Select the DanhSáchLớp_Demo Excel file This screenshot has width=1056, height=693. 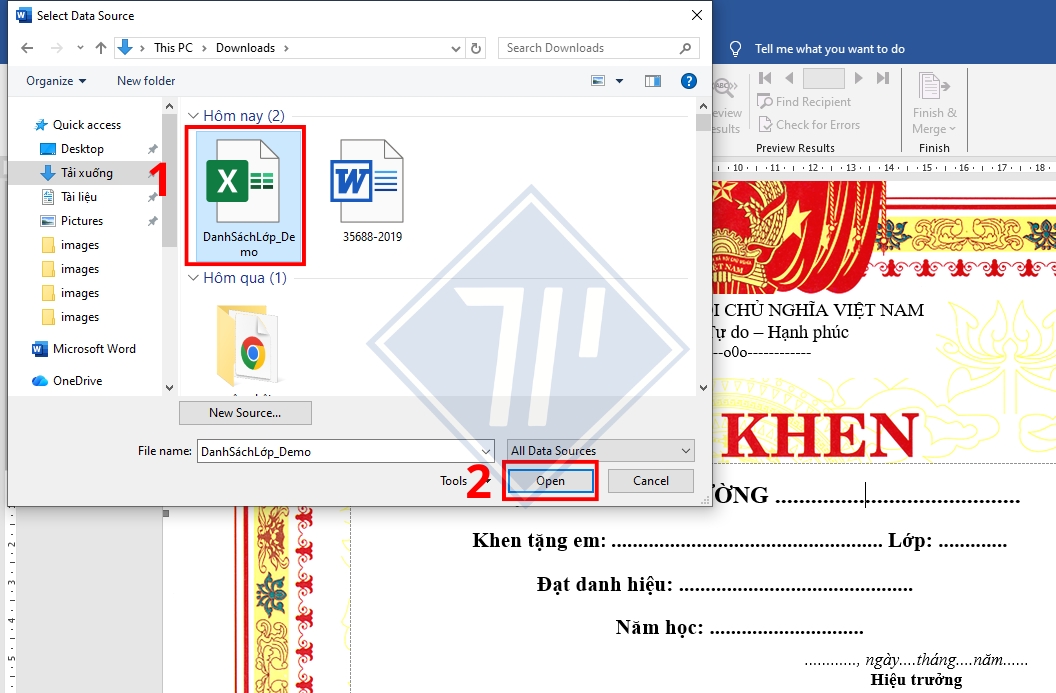pos(249,196)
